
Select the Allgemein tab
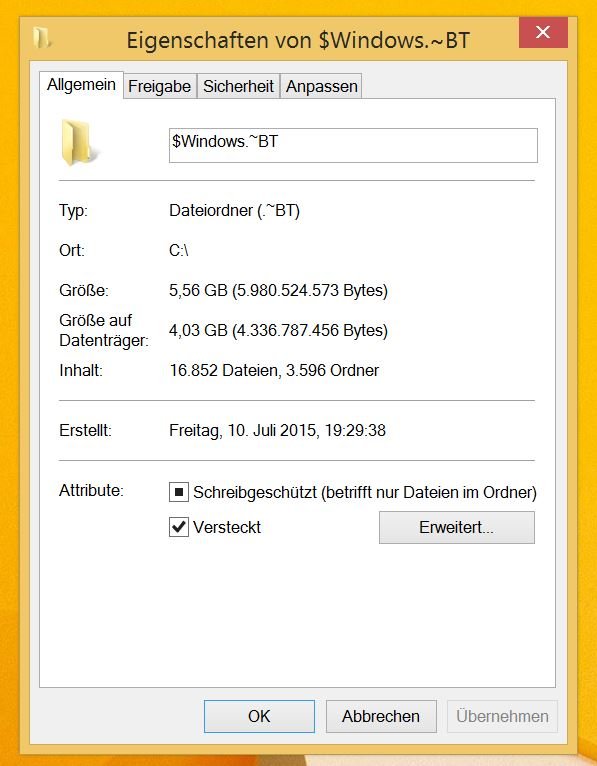pos(81,85)
